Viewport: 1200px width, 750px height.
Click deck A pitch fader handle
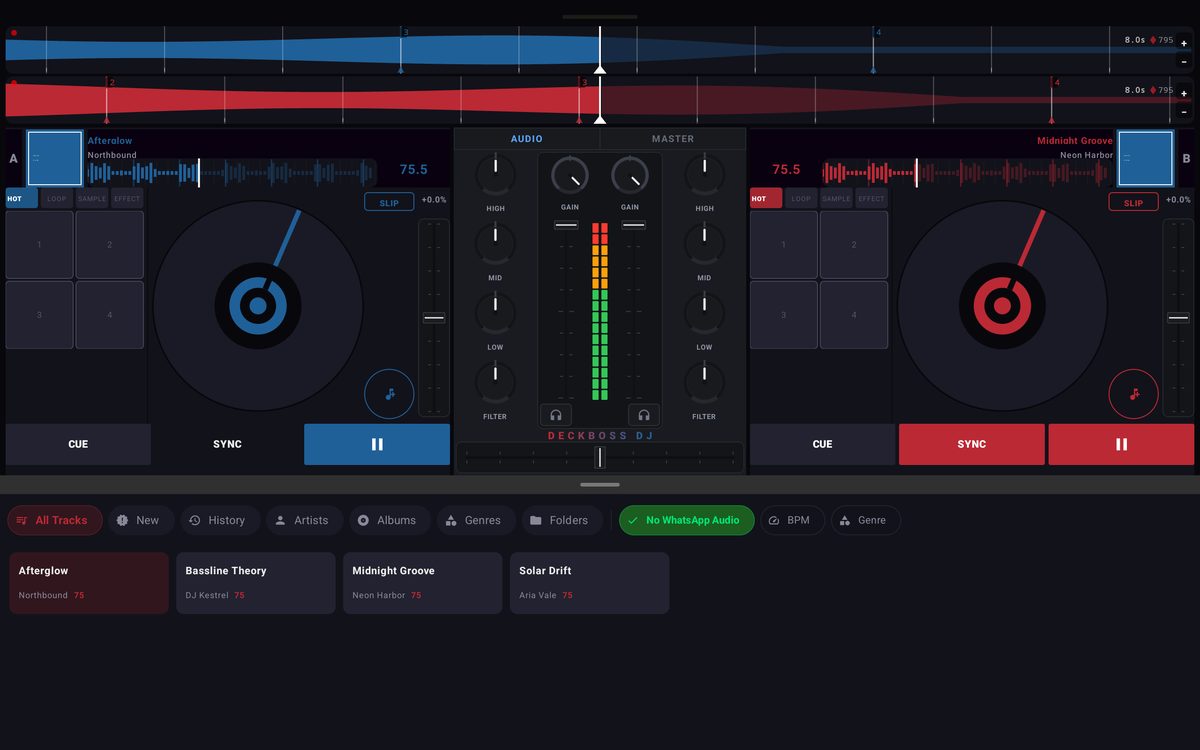click(x=434, y=317)
